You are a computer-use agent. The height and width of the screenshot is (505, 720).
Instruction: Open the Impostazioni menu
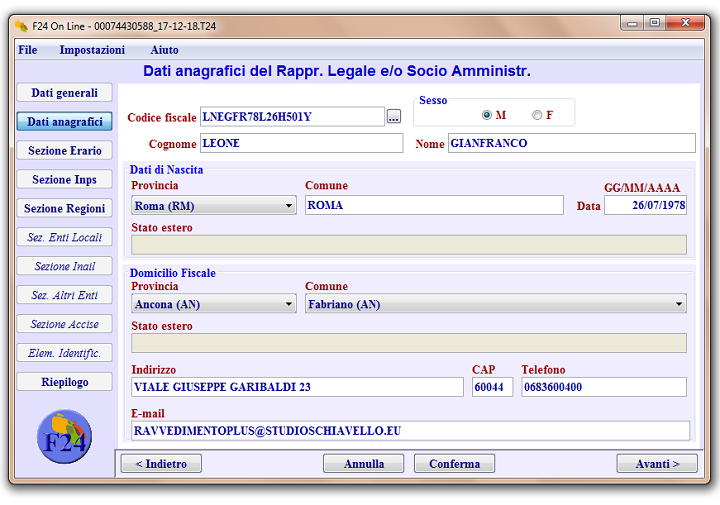point(92,50)
